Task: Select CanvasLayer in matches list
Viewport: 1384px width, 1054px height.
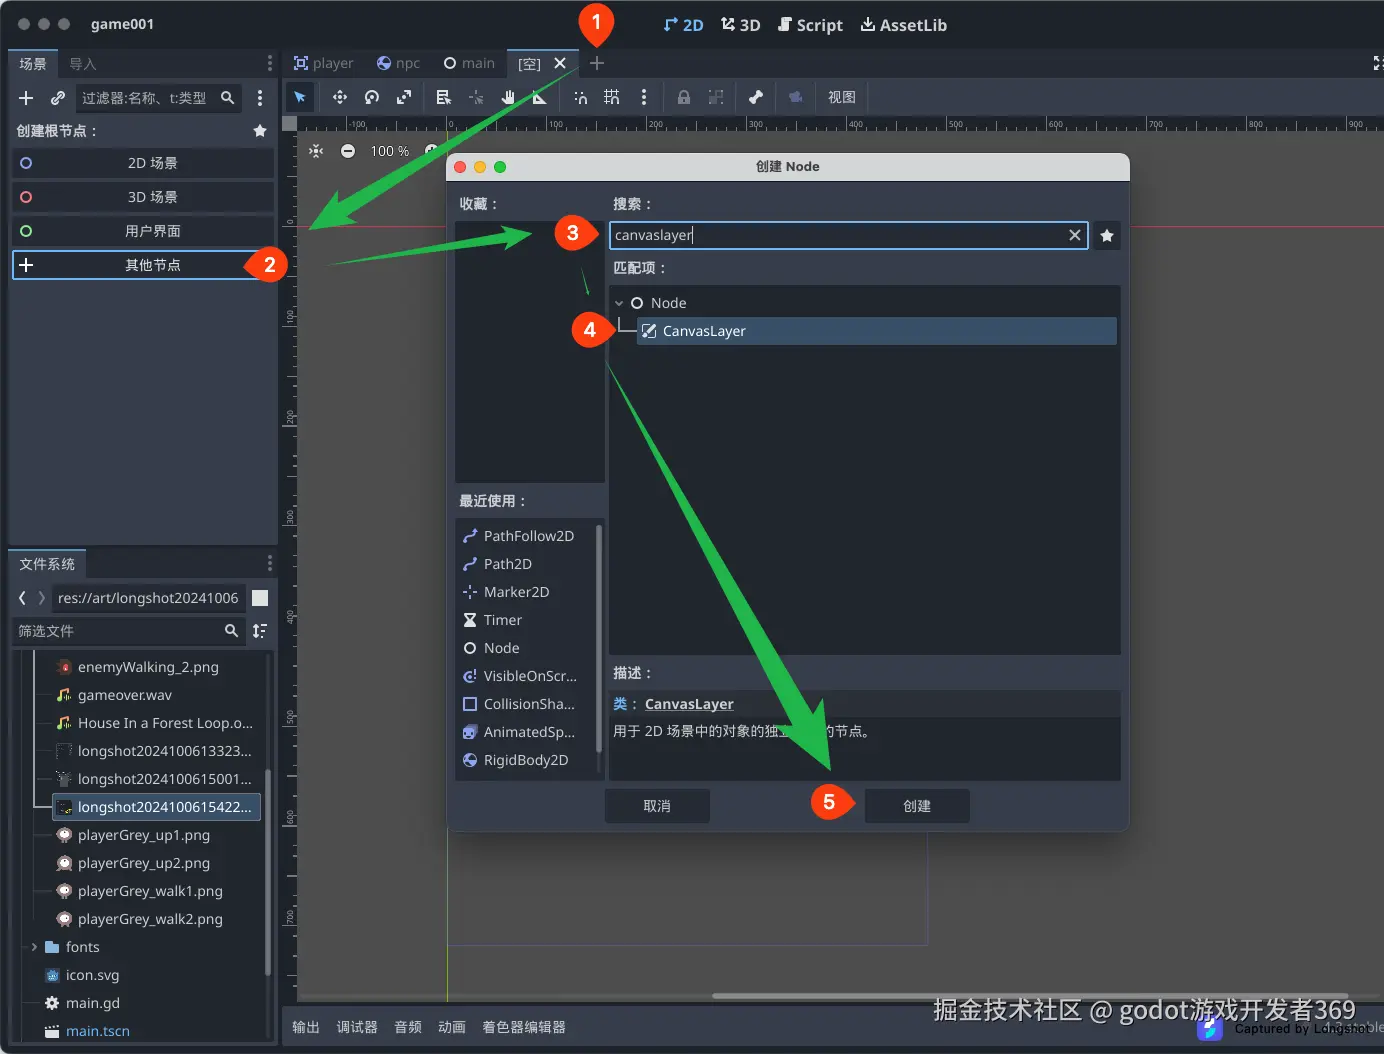Action: (877, 331)
